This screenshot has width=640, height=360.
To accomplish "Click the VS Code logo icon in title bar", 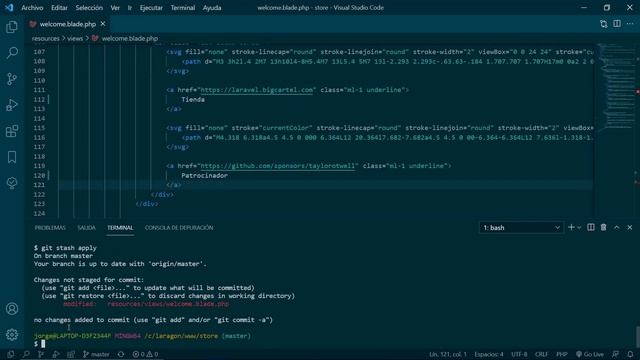I will click(x=9, y=8).
